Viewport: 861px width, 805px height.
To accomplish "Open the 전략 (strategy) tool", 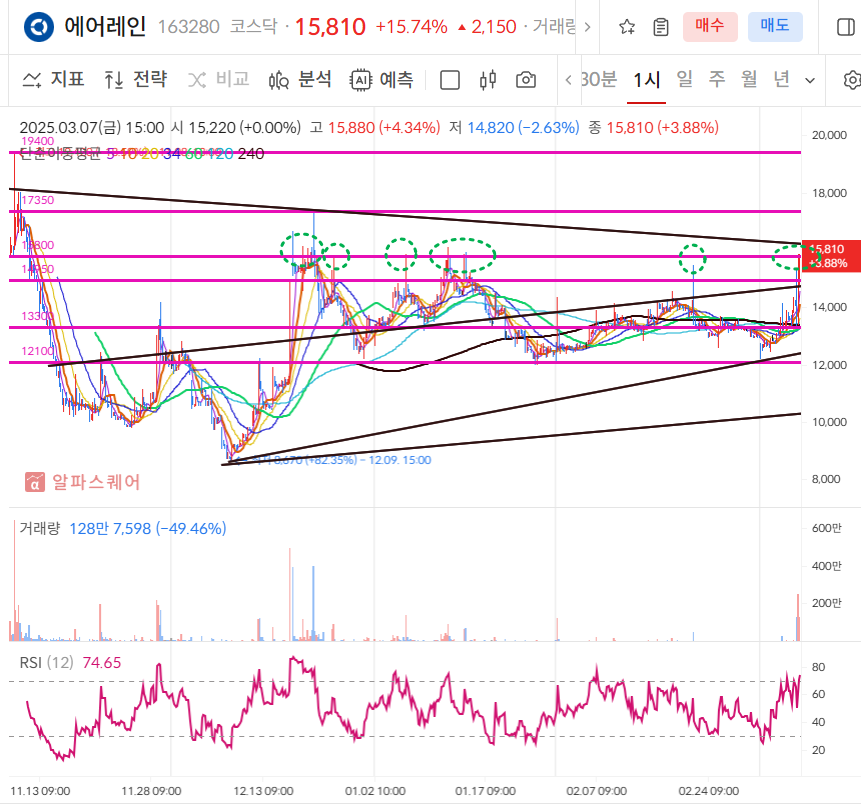I will coord(136,80).
